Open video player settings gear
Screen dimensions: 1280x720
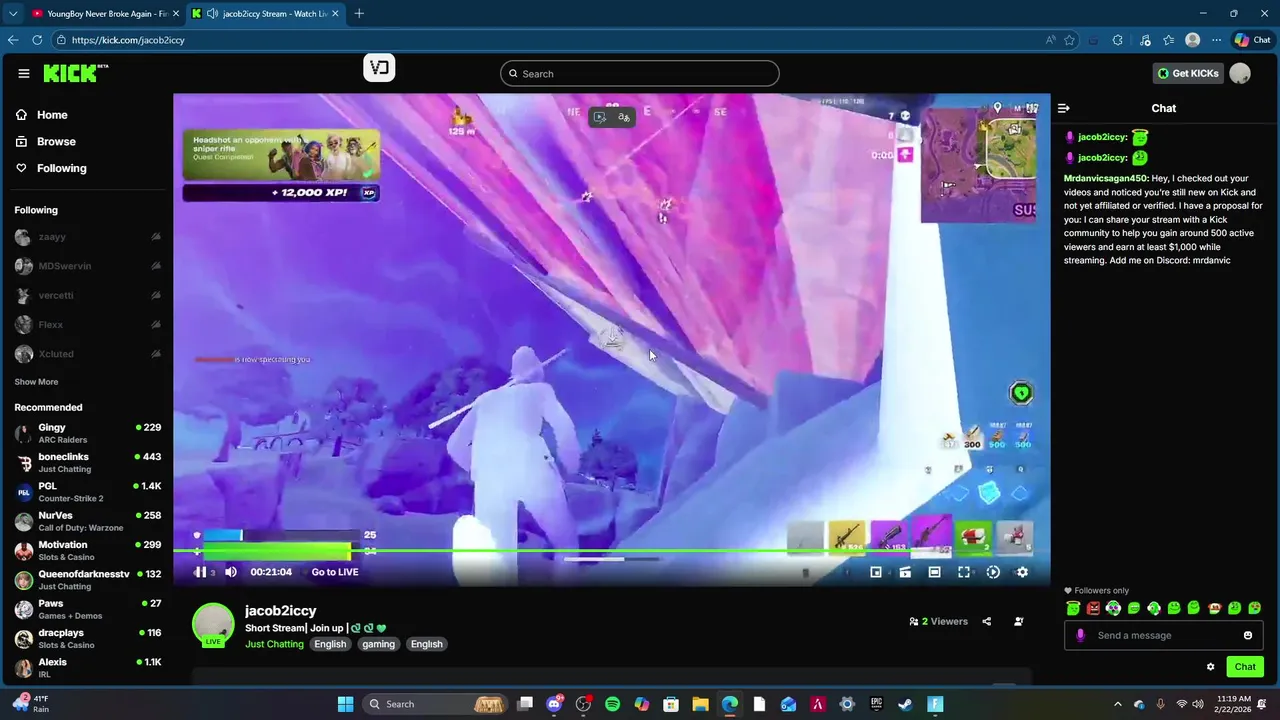[1022, 572]
